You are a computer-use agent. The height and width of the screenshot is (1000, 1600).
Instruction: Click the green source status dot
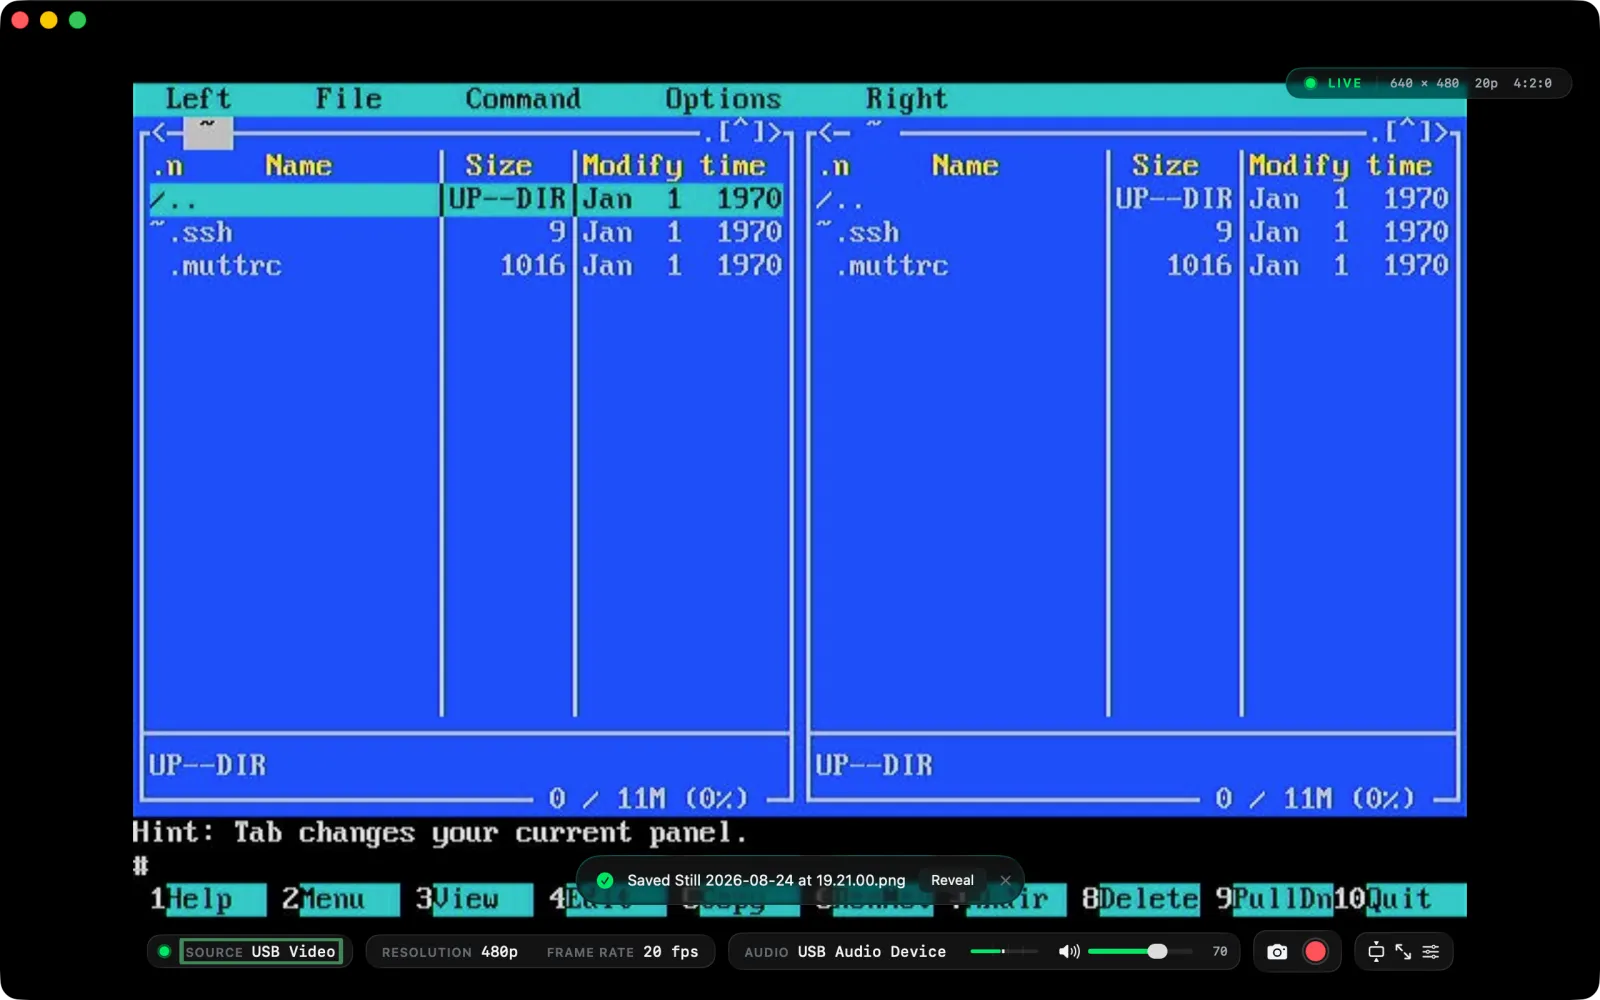tap(164, 951)
